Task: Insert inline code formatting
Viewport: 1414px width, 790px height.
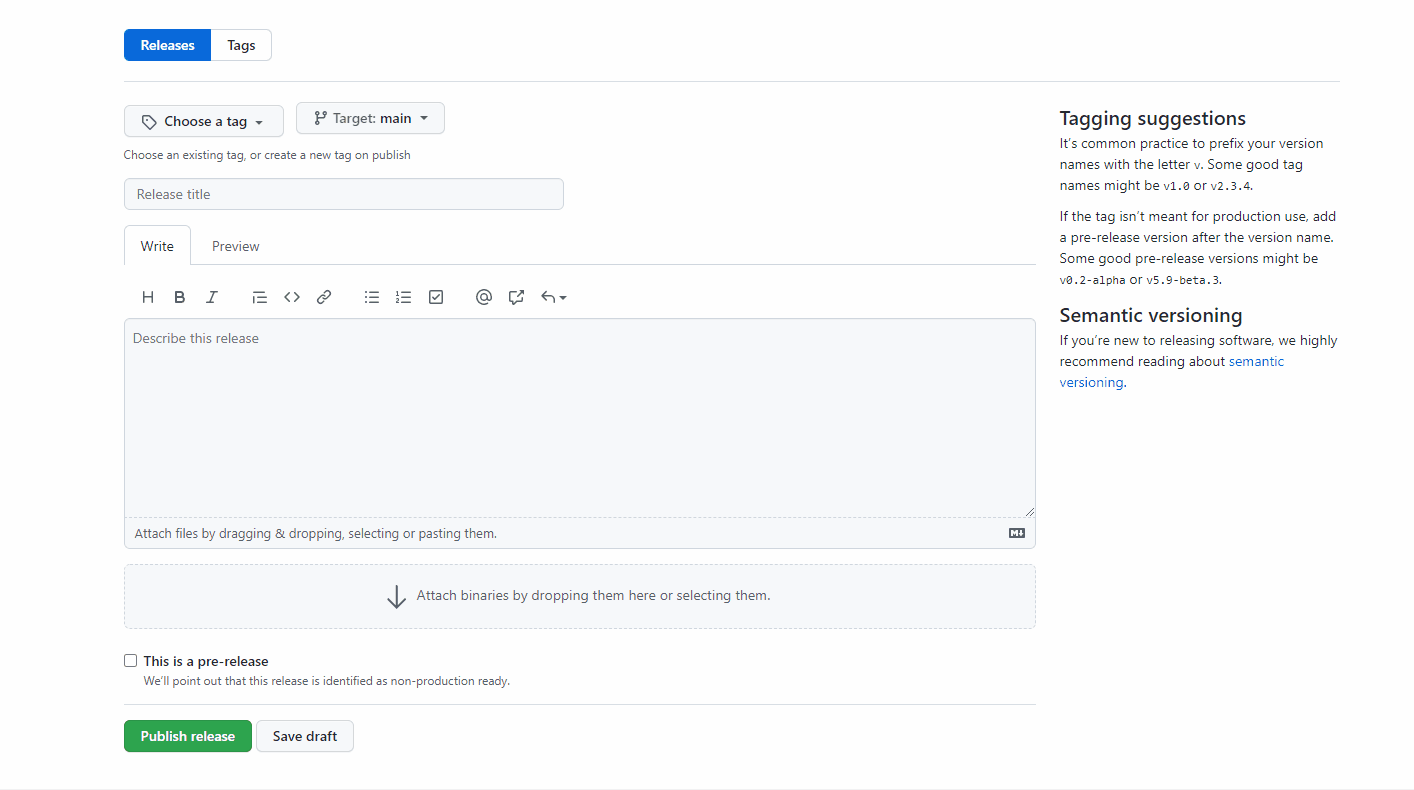Action: point(291,296)
